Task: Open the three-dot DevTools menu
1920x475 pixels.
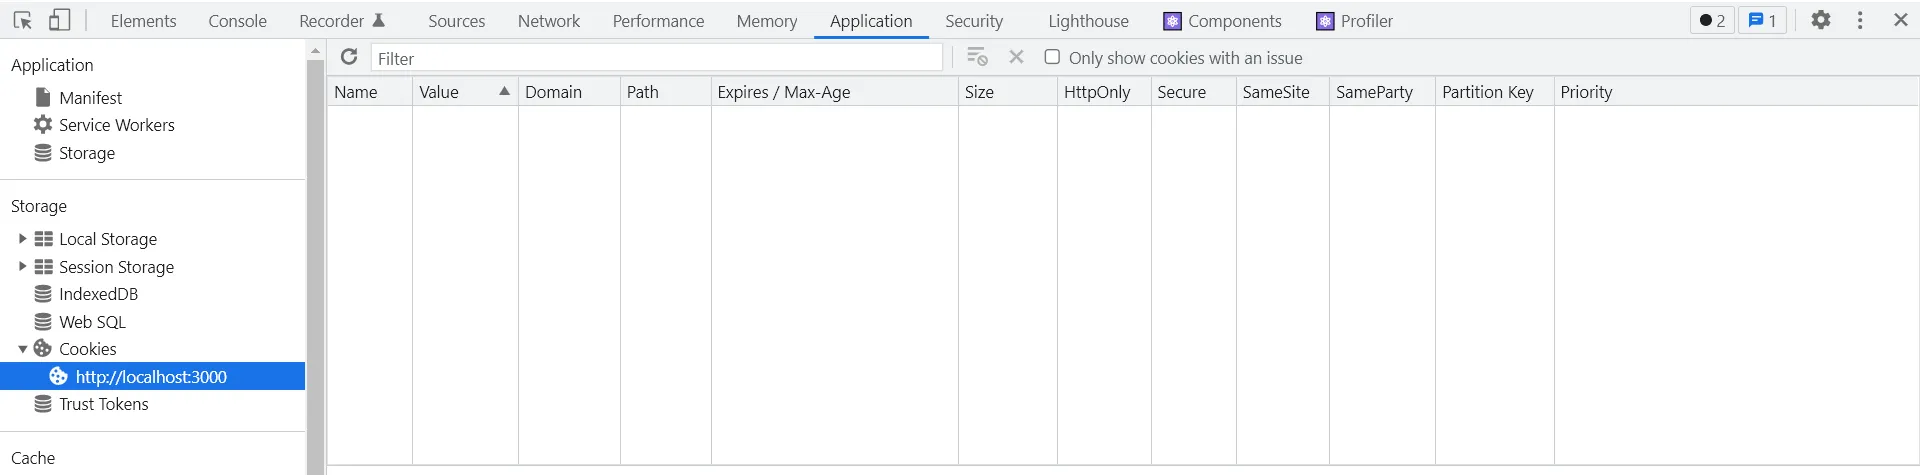Action: click(1860, 20)
